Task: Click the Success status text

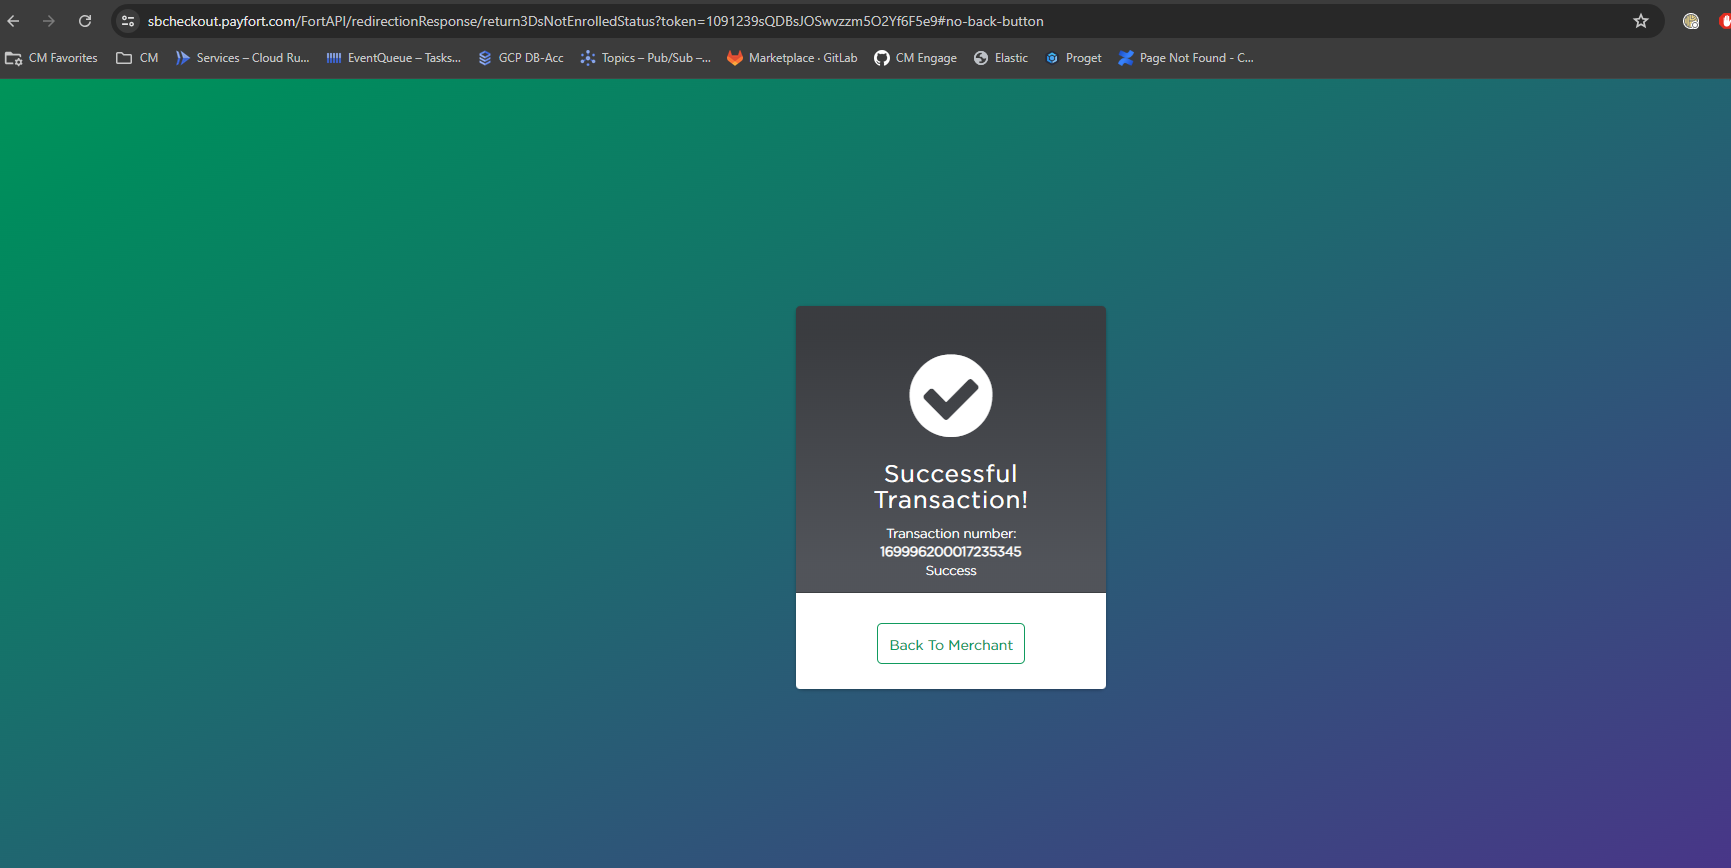Action: click(951, 571)
